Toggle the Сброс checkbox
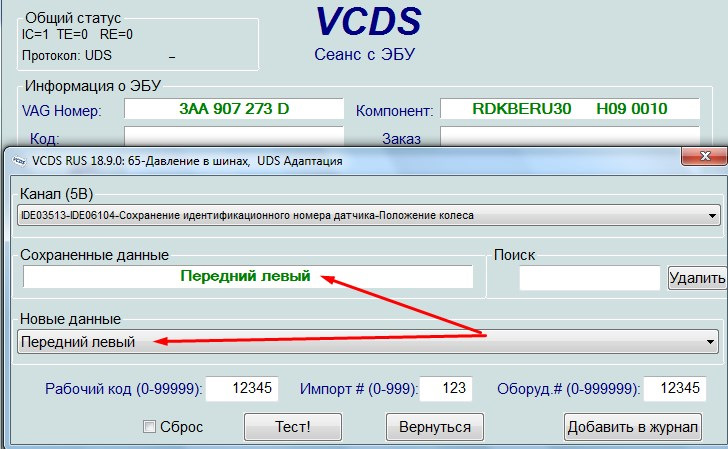Screen dimensions: 728x449 point(149,426)
